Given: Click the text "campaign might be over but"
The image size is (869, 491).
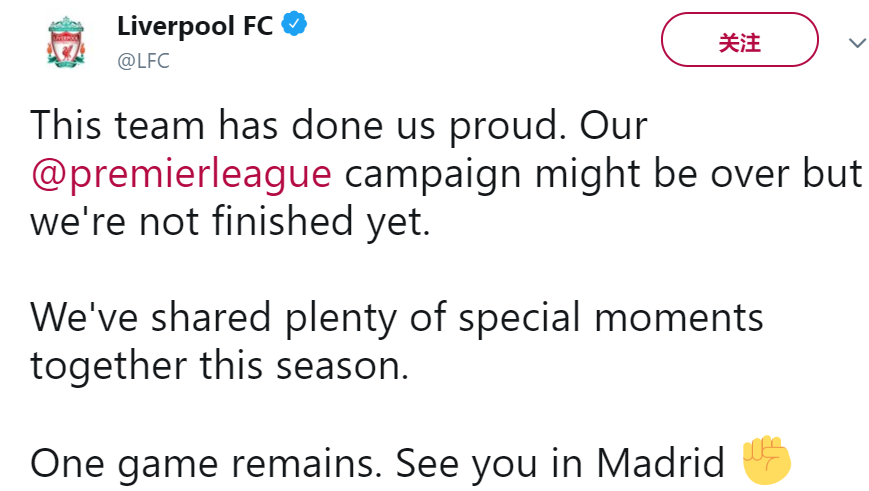Looking at the screenshot, I should 603,174.
